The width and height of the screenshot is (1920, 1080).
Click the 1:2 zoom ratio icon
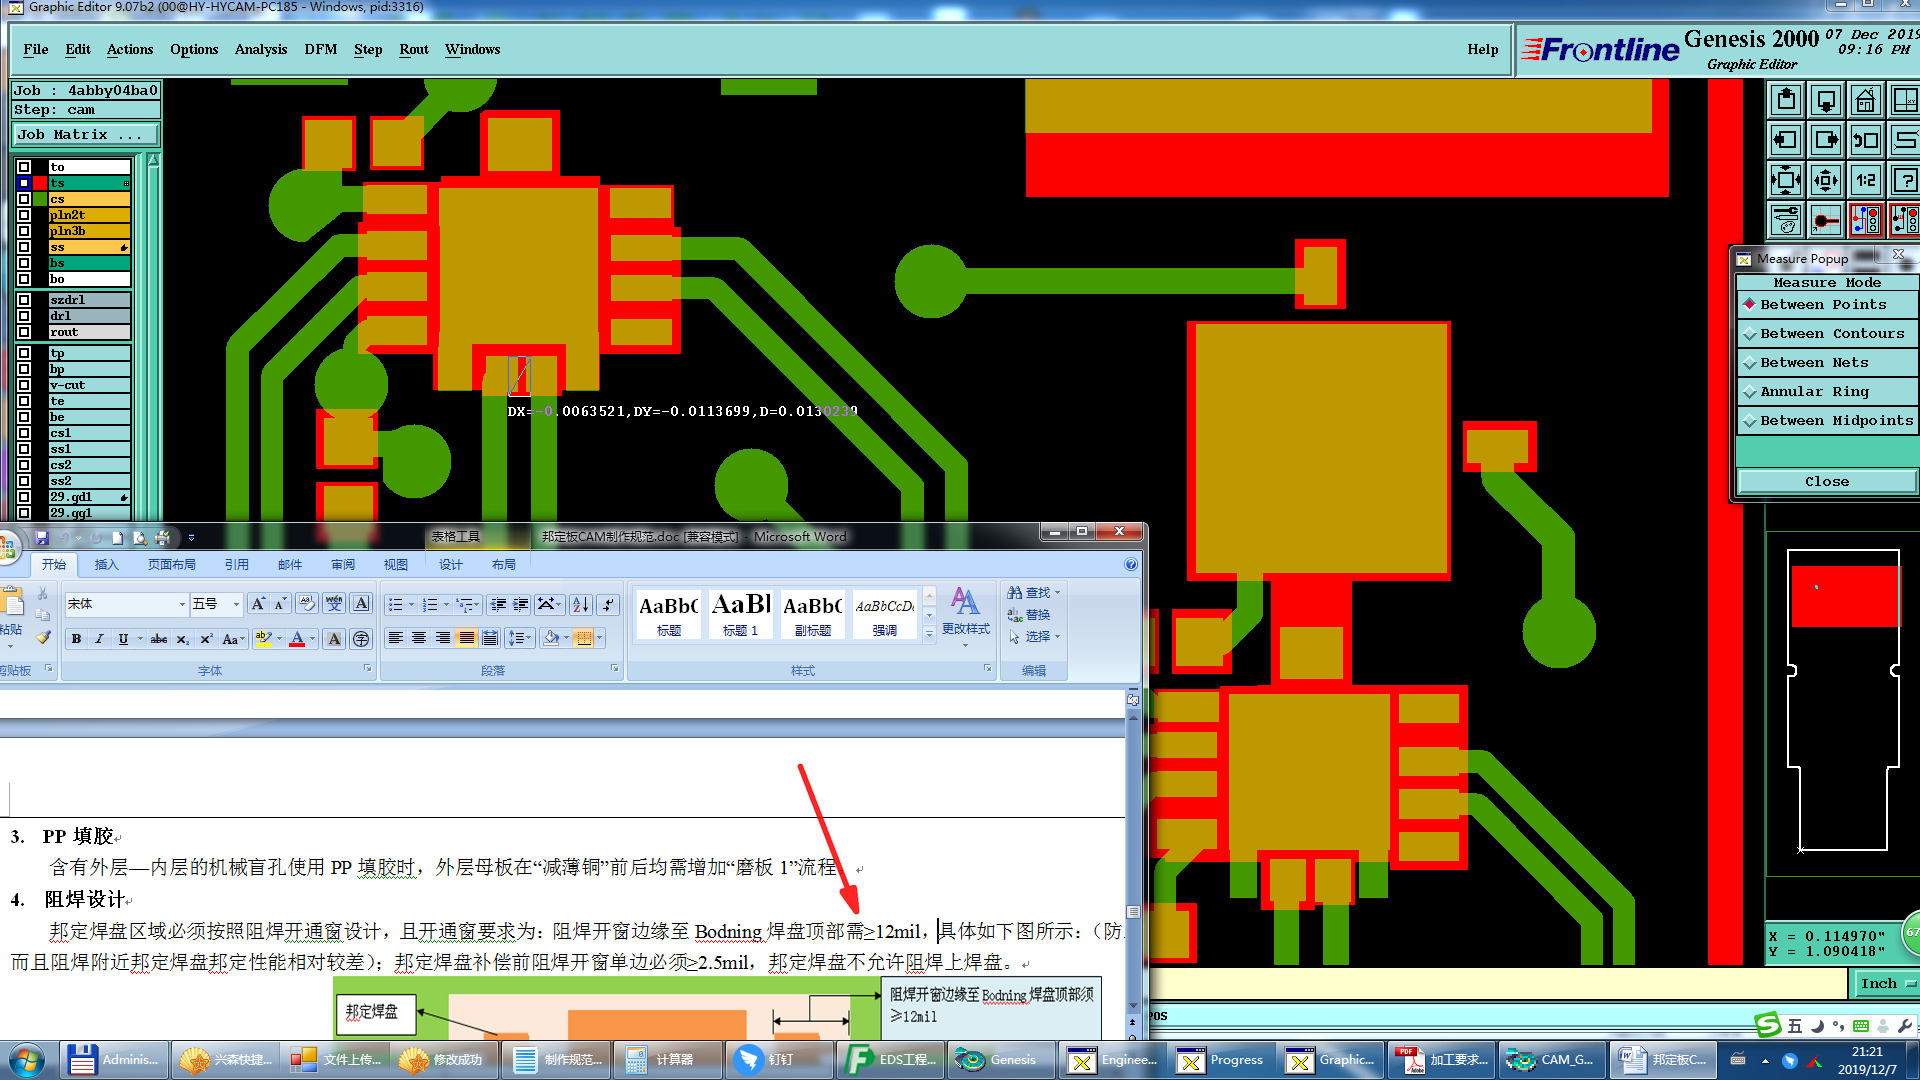(1865, 181)
